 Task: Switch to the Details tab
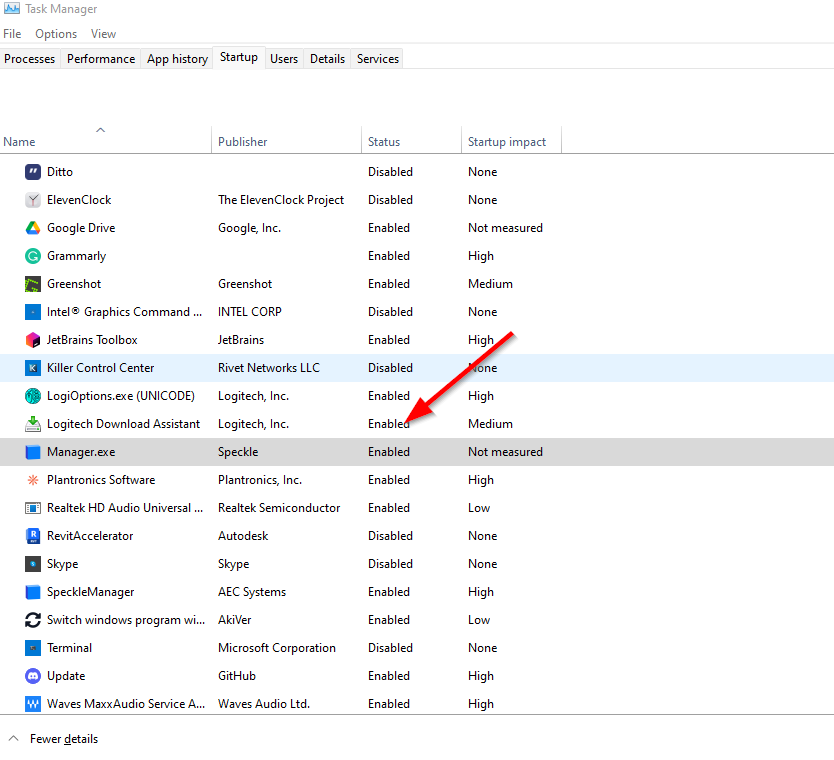point(328,59)
